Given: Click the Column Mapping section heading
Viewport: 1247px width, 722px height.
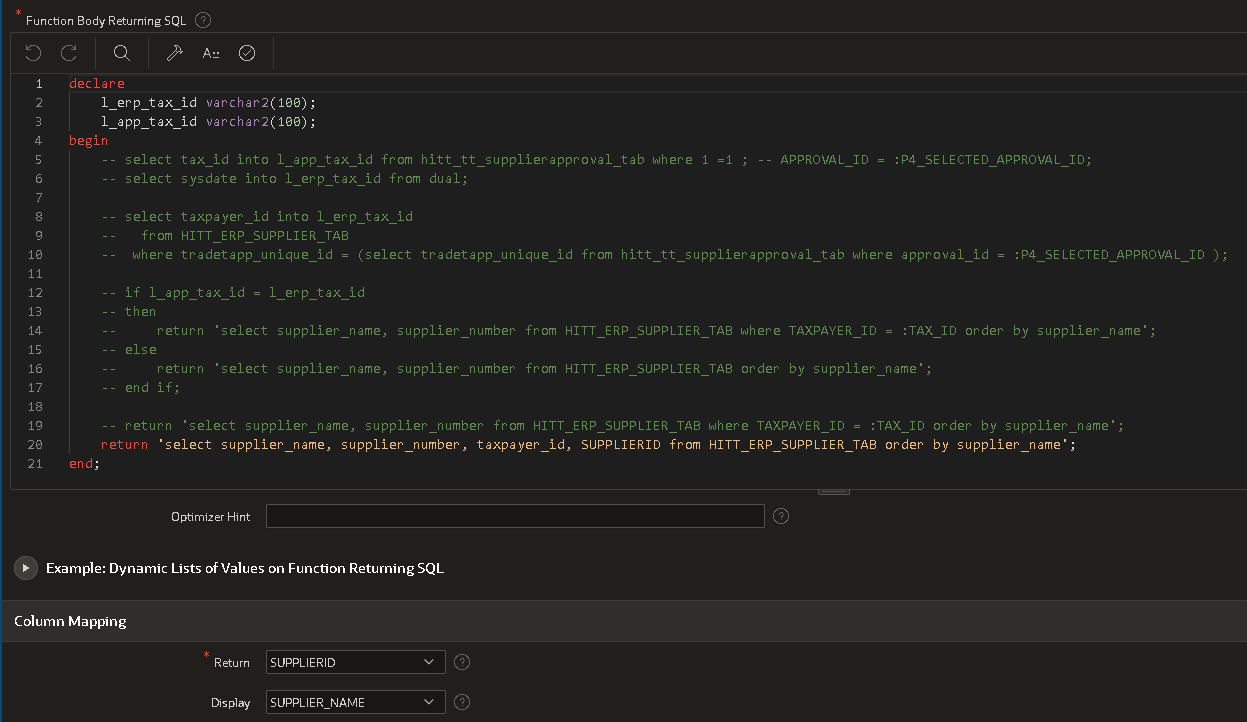Looking at the screenshot, I should point(70,621).
